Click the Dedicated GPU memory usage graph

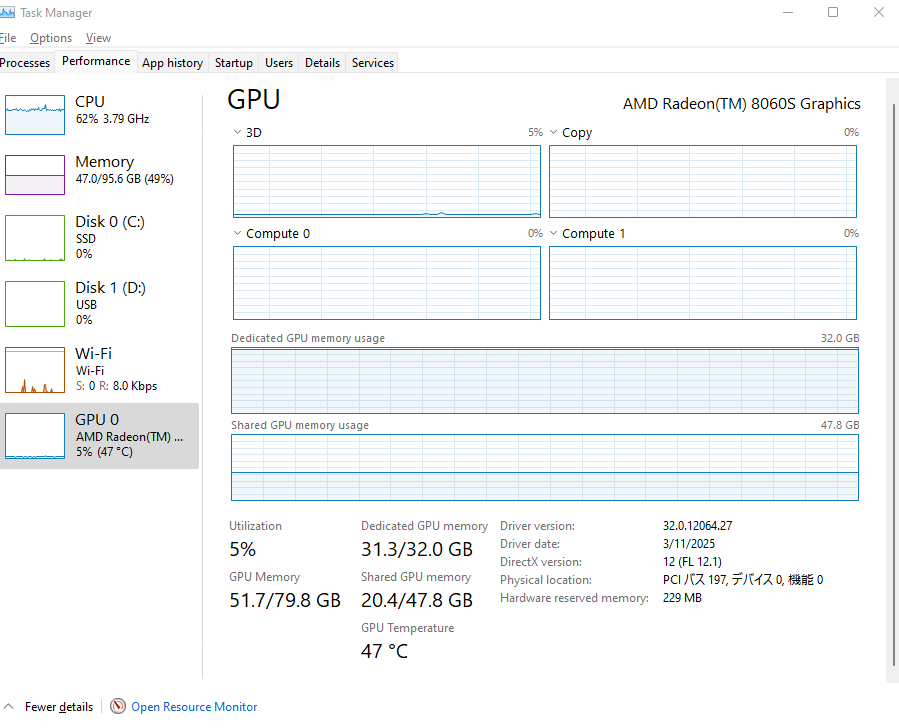click(545, 380)
